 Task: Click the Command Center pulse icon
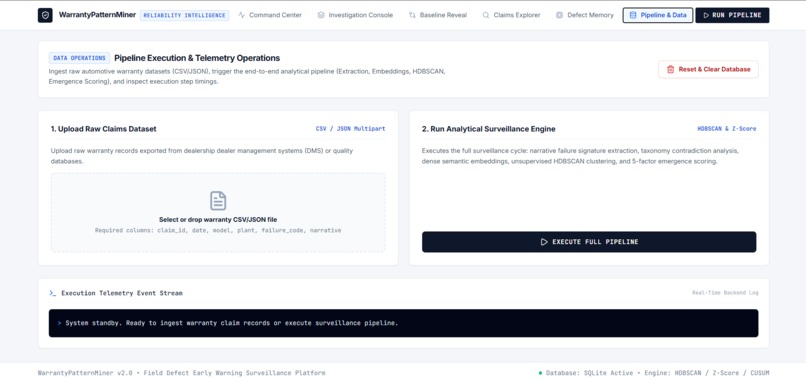click(242, 15)
